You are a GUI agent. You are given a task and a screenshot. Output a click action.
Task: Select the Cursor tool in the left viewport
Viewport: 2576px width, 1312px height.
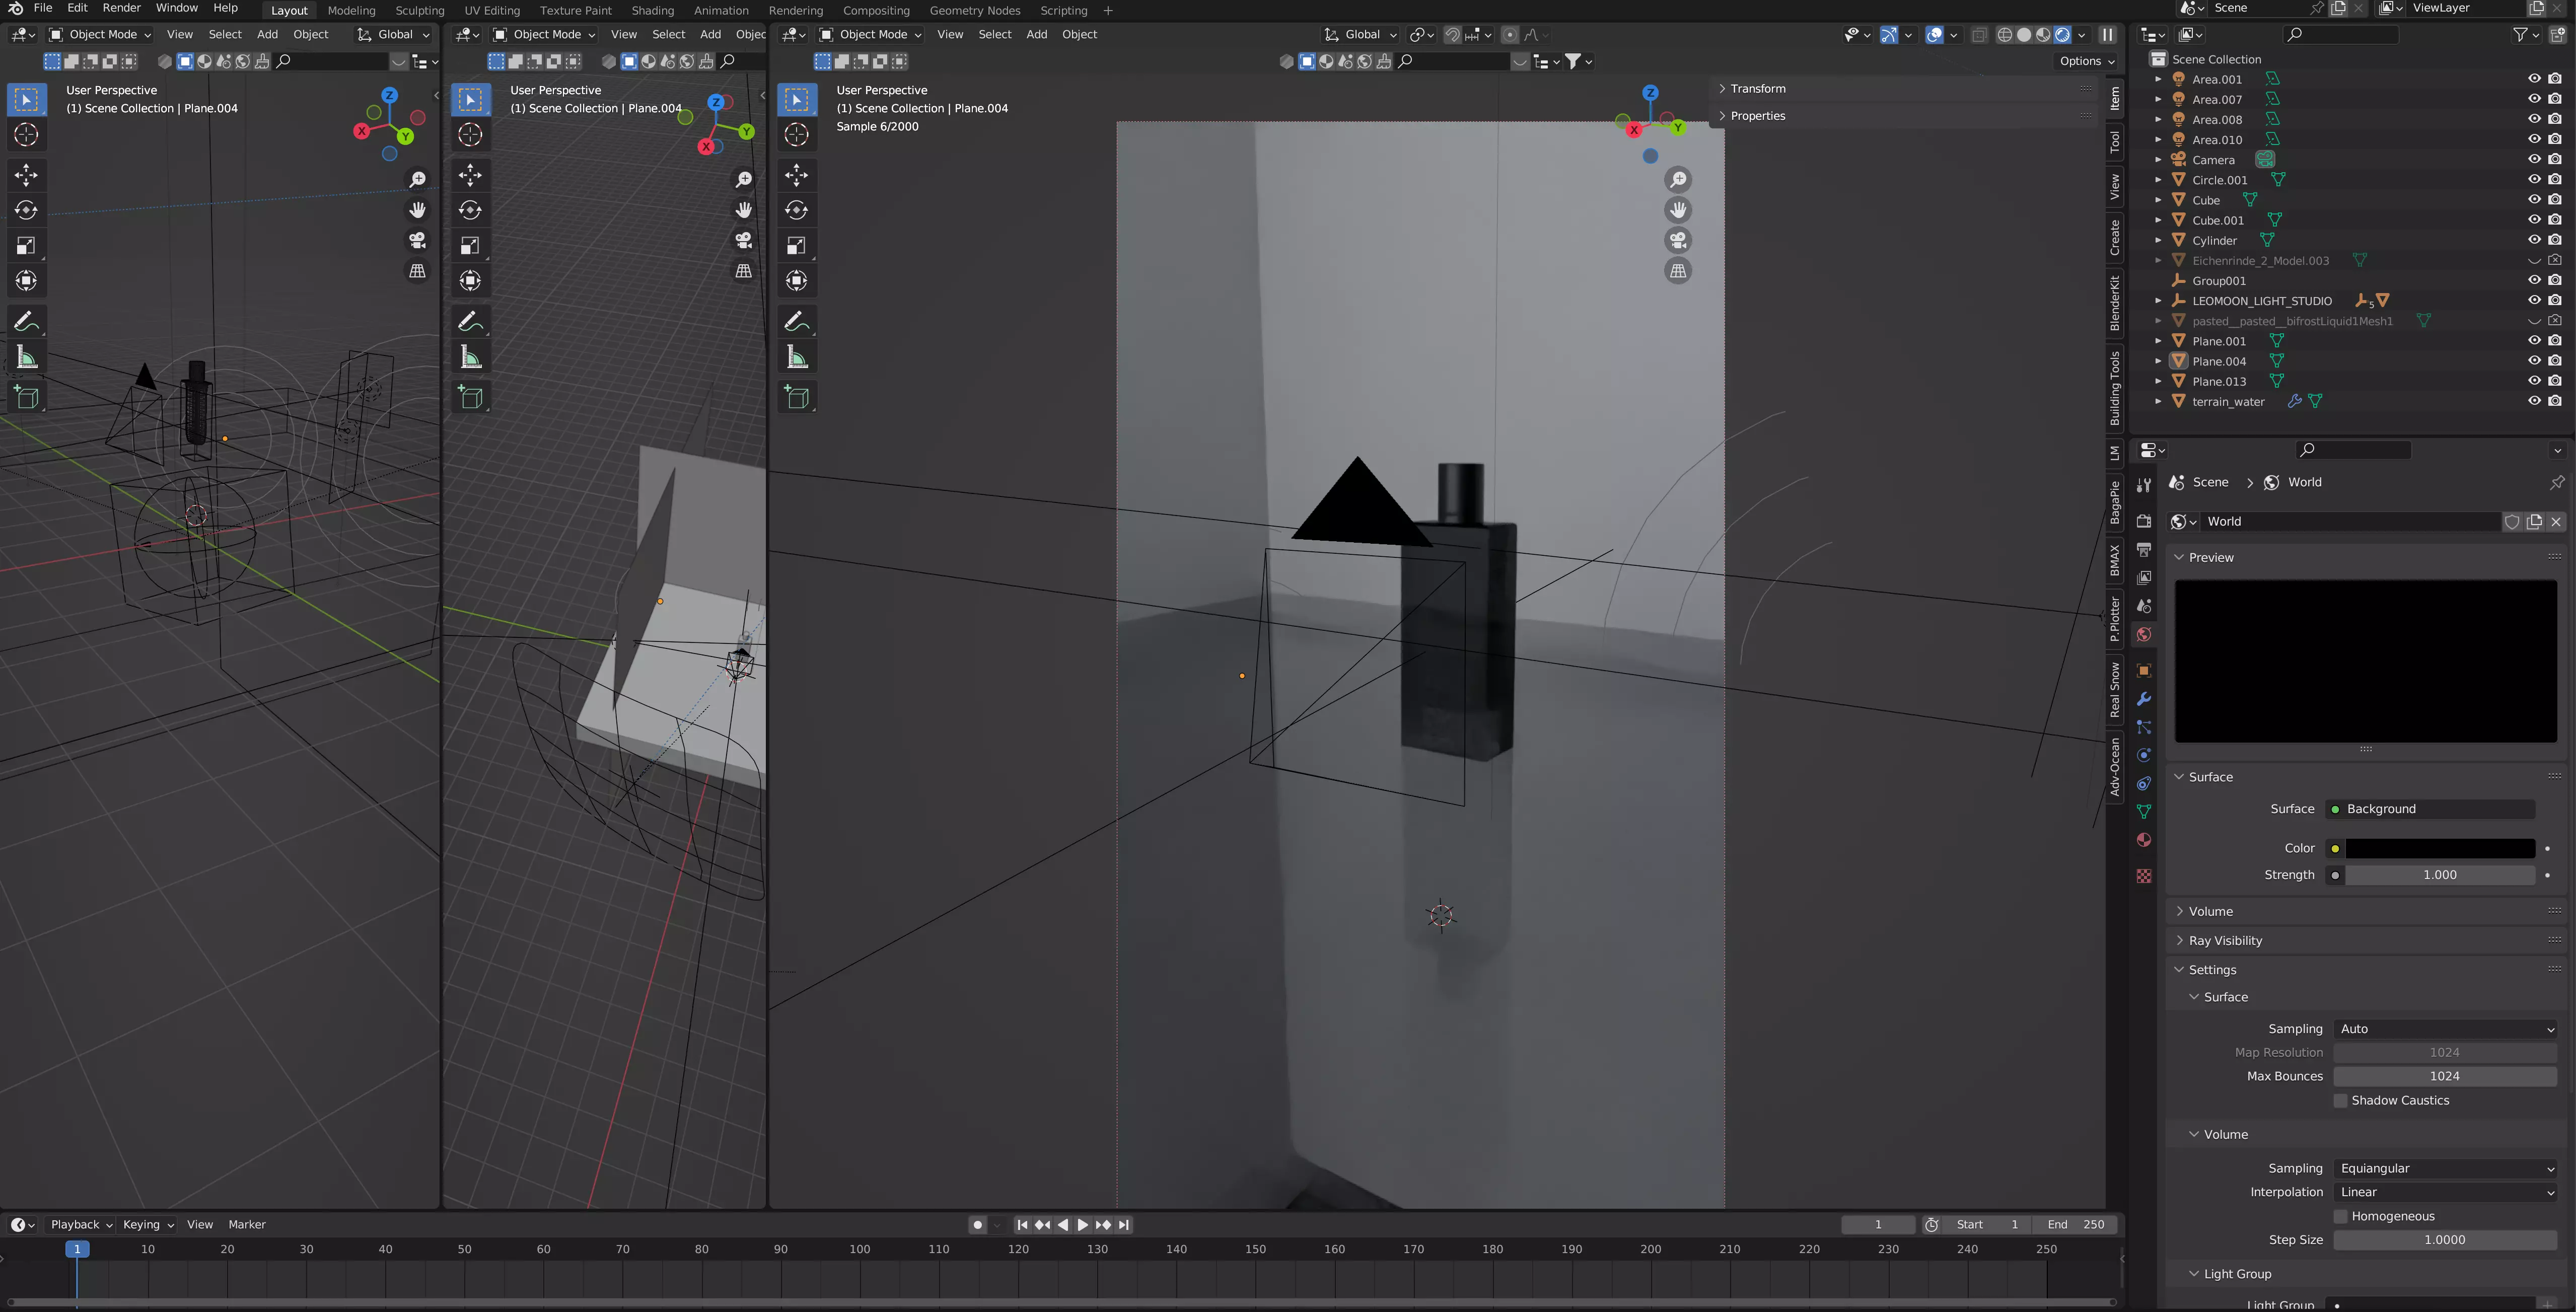point(26,135)
